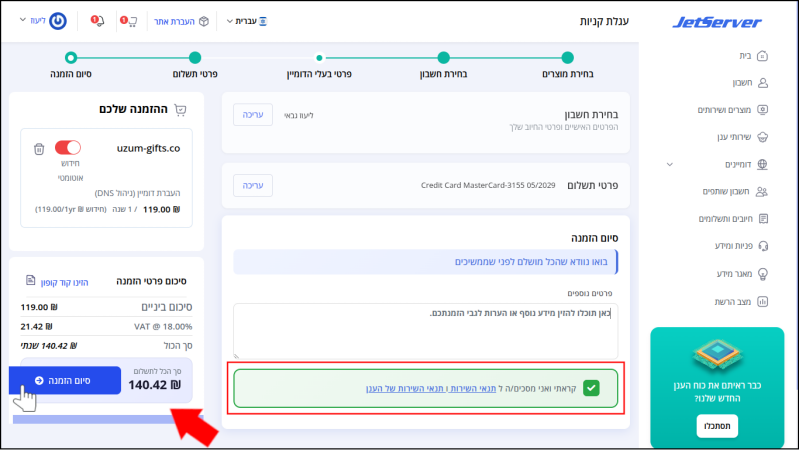The width and height of the screenshot is (799, 467).
Task: Uncheck the terms of service agreement checkbox
Action: (x=591, y=388)
